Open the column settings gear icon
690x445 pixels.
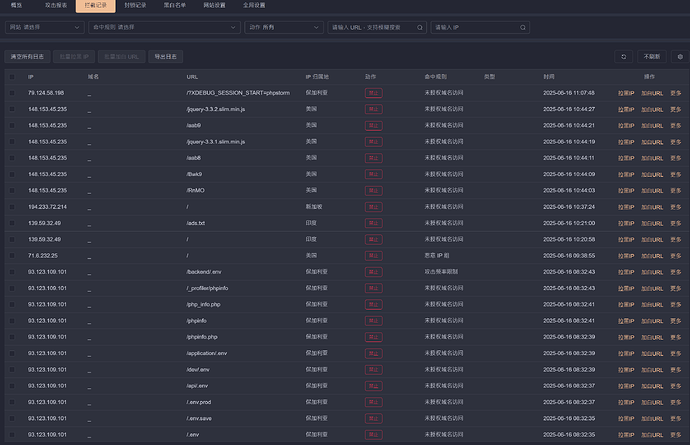680,57
